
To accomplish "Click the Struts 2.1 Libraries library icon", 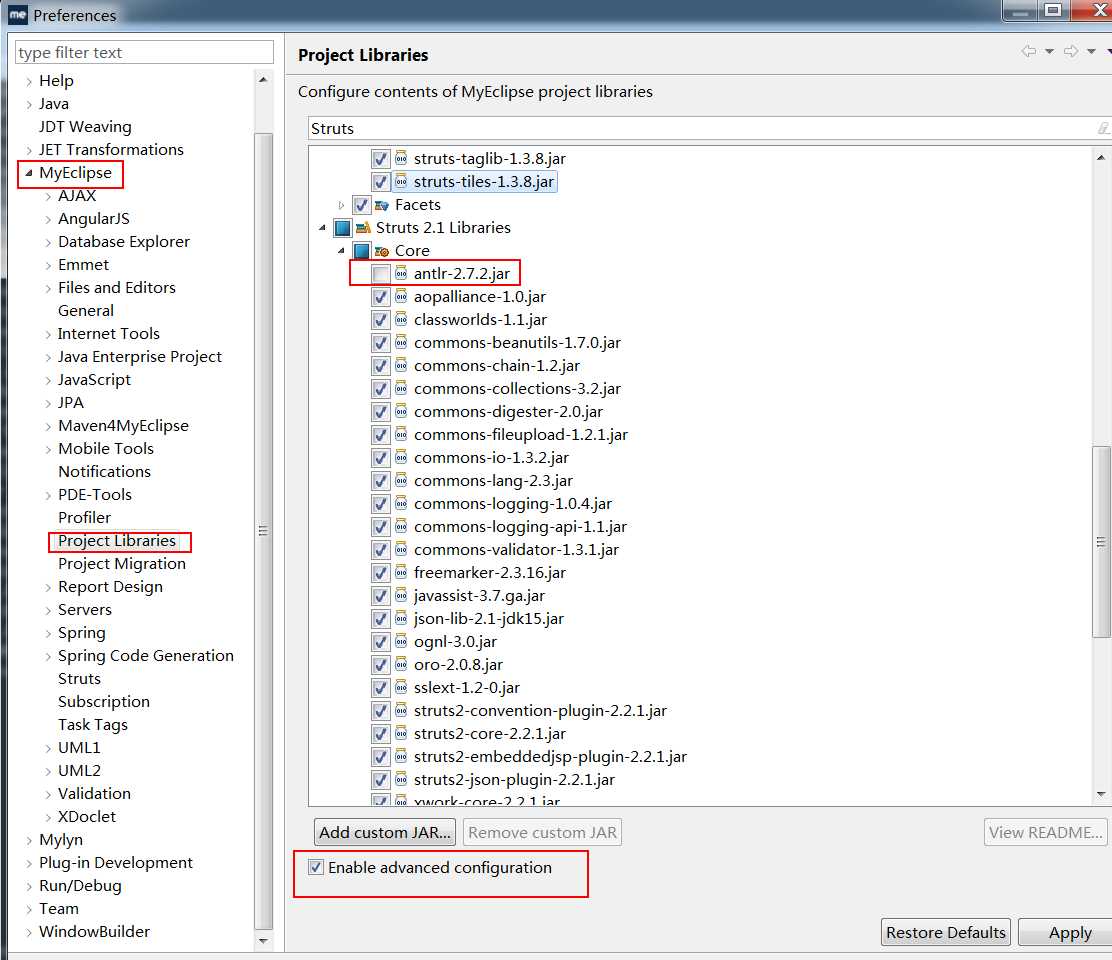I will coord(363,228).
